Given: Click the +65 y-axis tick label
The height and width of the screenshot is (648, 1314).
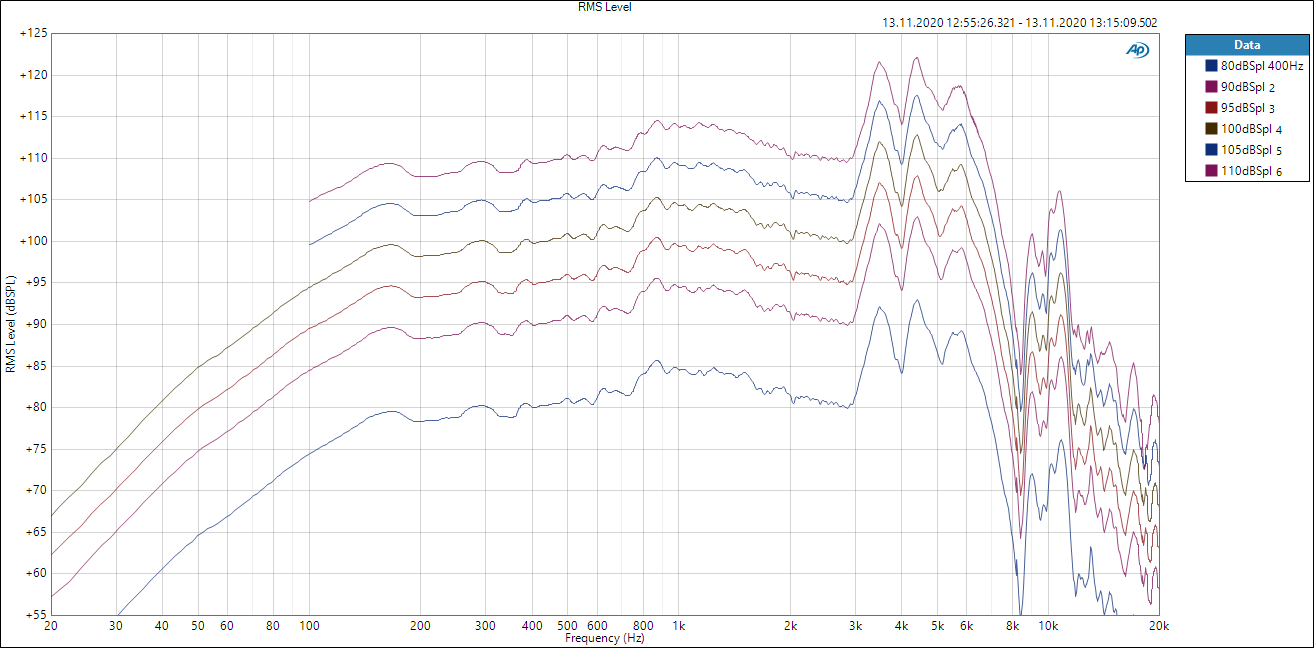Looking at the screenshot, I should click(x=34, y=532).
